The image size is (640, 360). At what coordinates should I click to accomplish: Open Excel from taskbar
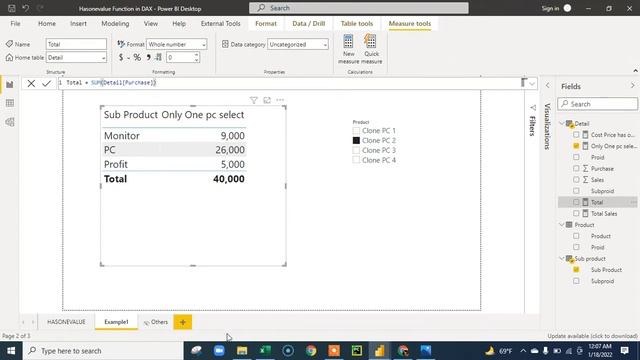(265, 351)
